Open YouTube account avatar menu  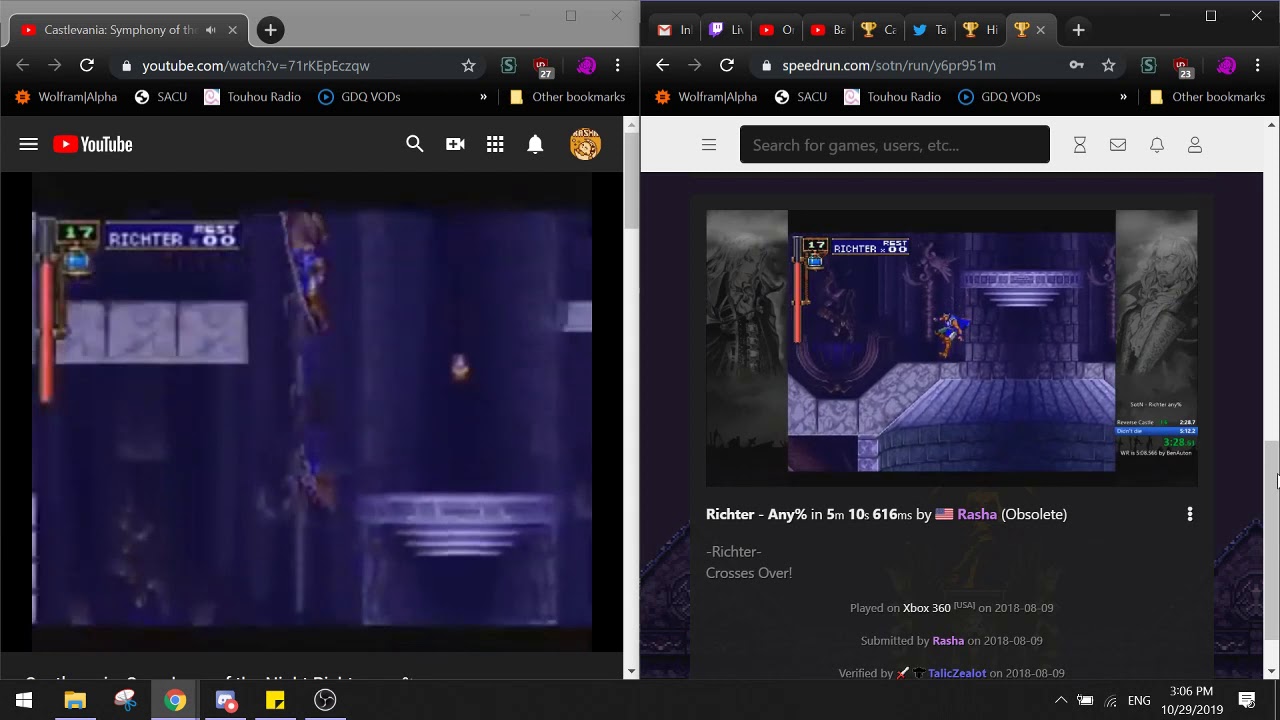coord(585,145)
